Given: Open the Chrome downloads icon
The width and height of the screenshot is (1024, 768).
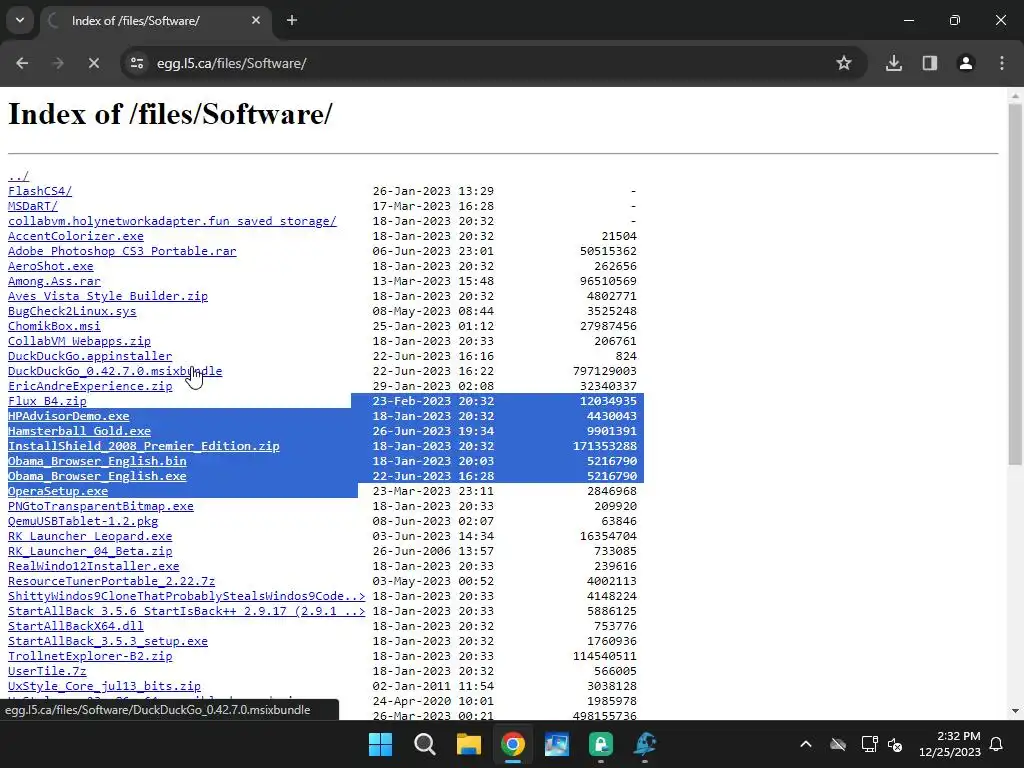Looking at the screenshot, I should 894,63.
